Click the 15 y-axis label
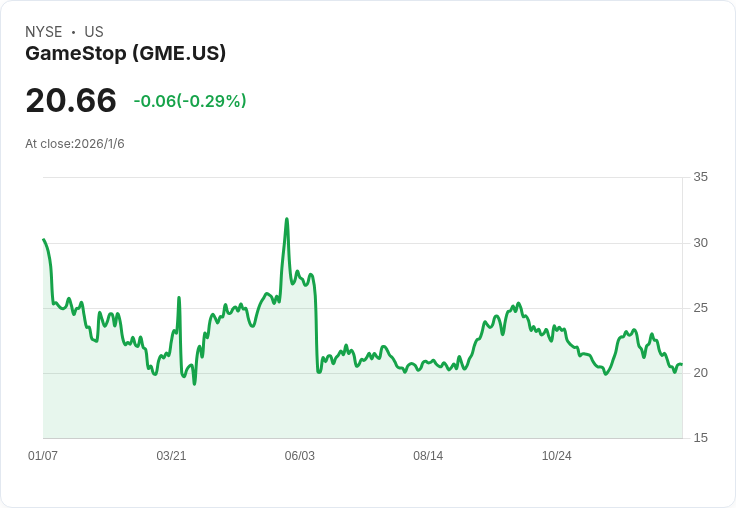This screenshot has height=508, width=736. 701,438
